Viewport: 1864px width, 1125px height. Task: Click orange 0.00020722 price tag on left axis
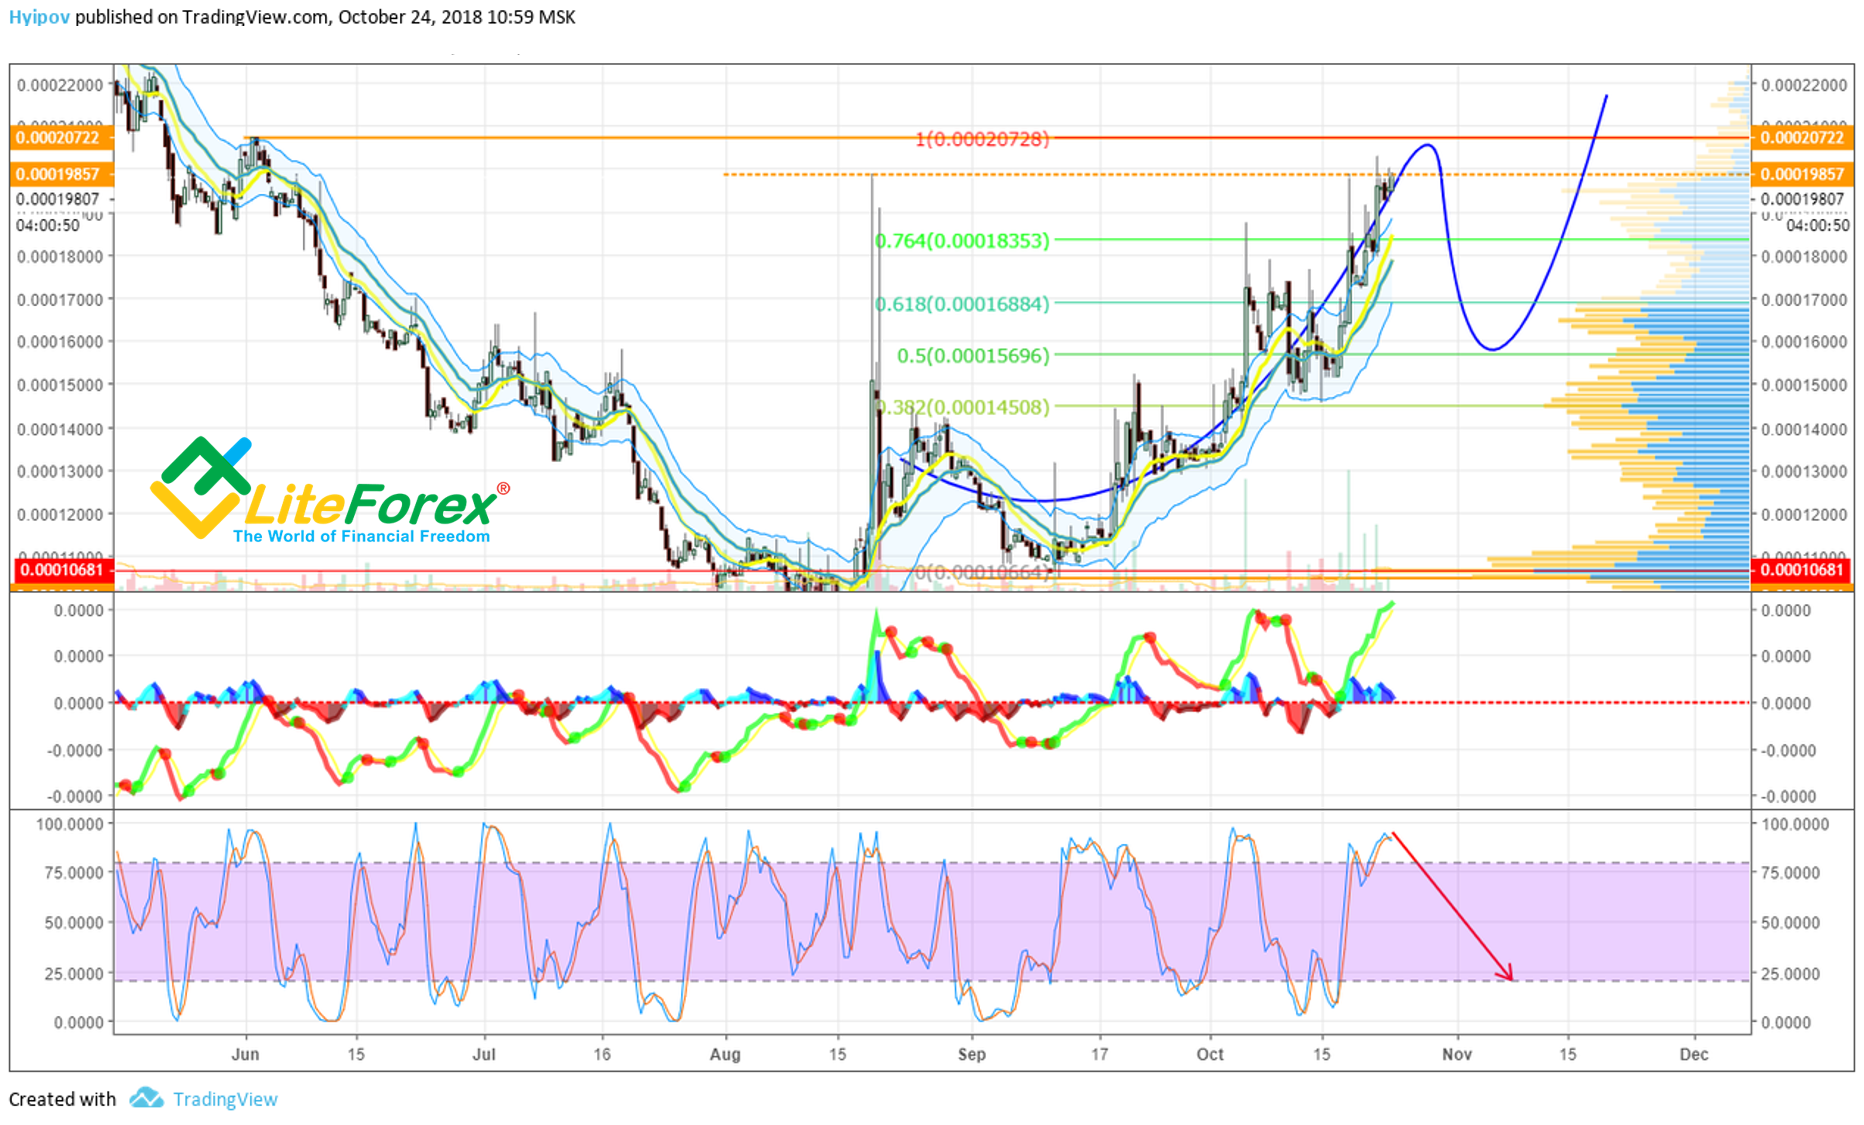tap(61, 137)
